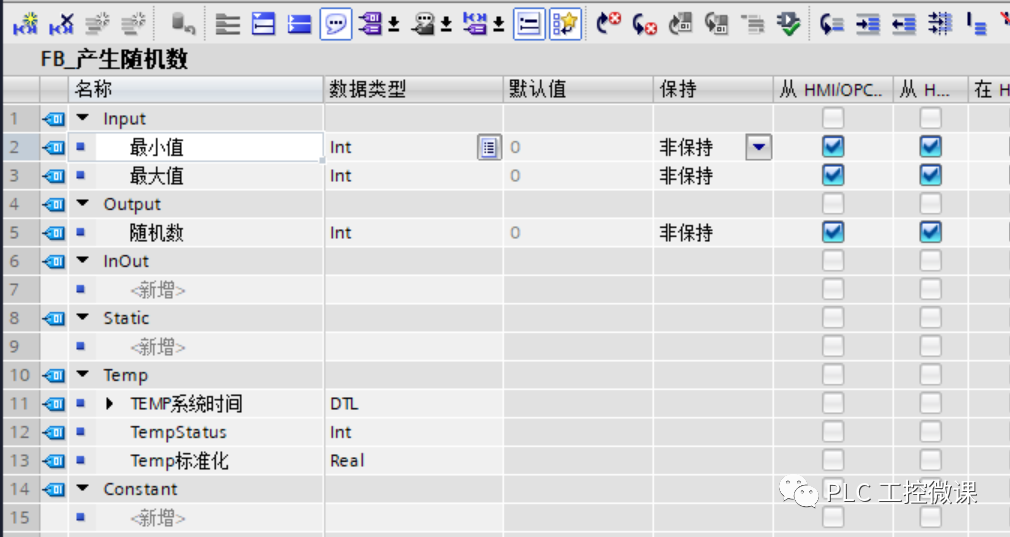Click the 从 HMI/OPC.. column header
Viewport: 1010px width, 537px height.
coord(833,89)
